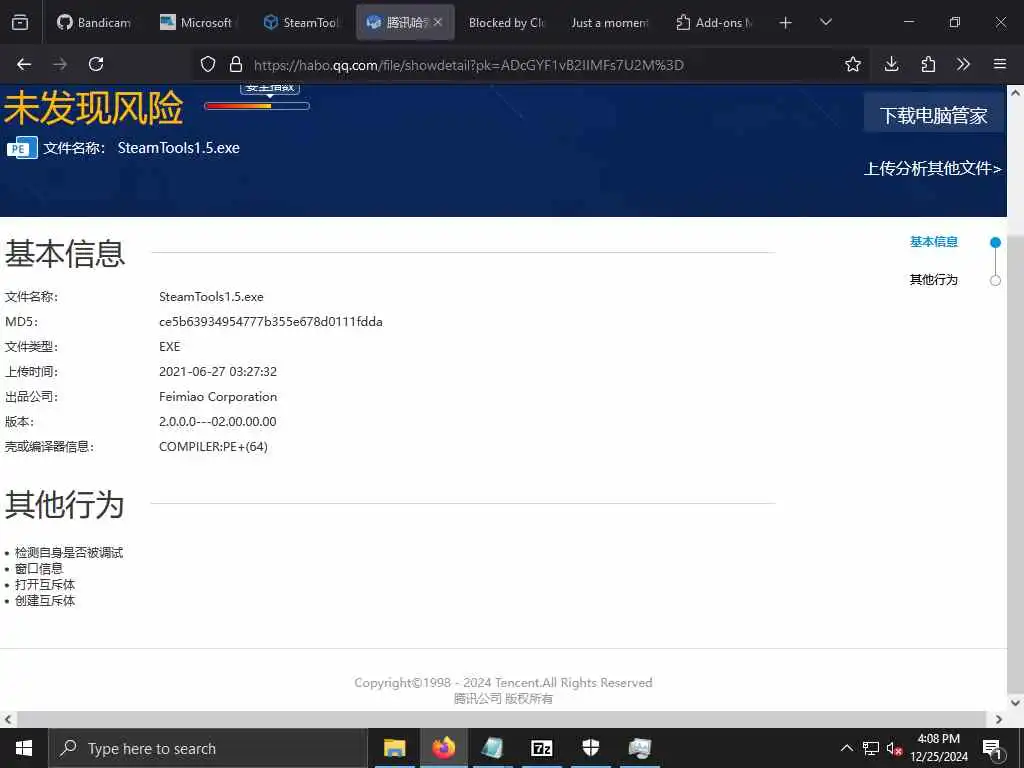Click the 打开互斥体 behavior item
Image resolution: width=1024 pixels, height=768 pixels.
[x=45, y=584]
